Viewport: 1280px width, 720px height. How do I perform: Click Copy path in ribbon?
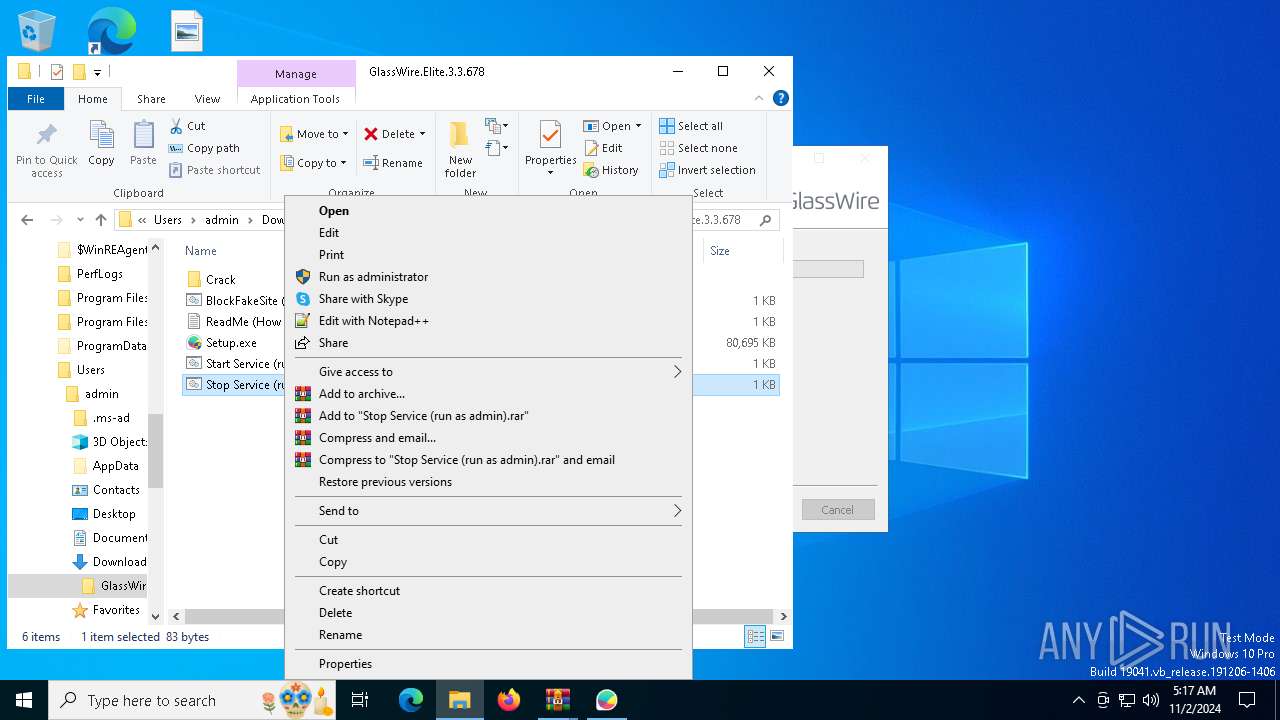point(205,148)
